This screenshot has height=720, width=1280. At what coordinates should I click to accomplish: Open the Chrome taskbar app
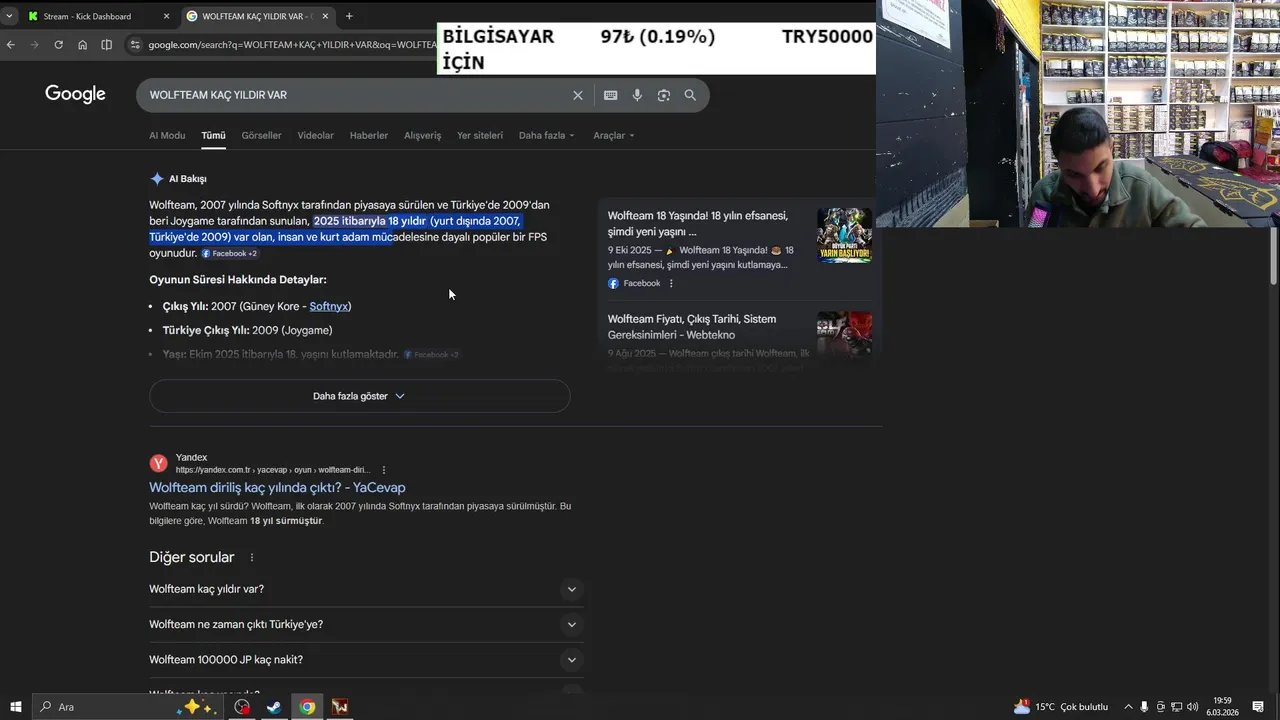pyautogui.click(x=307, y=707)
